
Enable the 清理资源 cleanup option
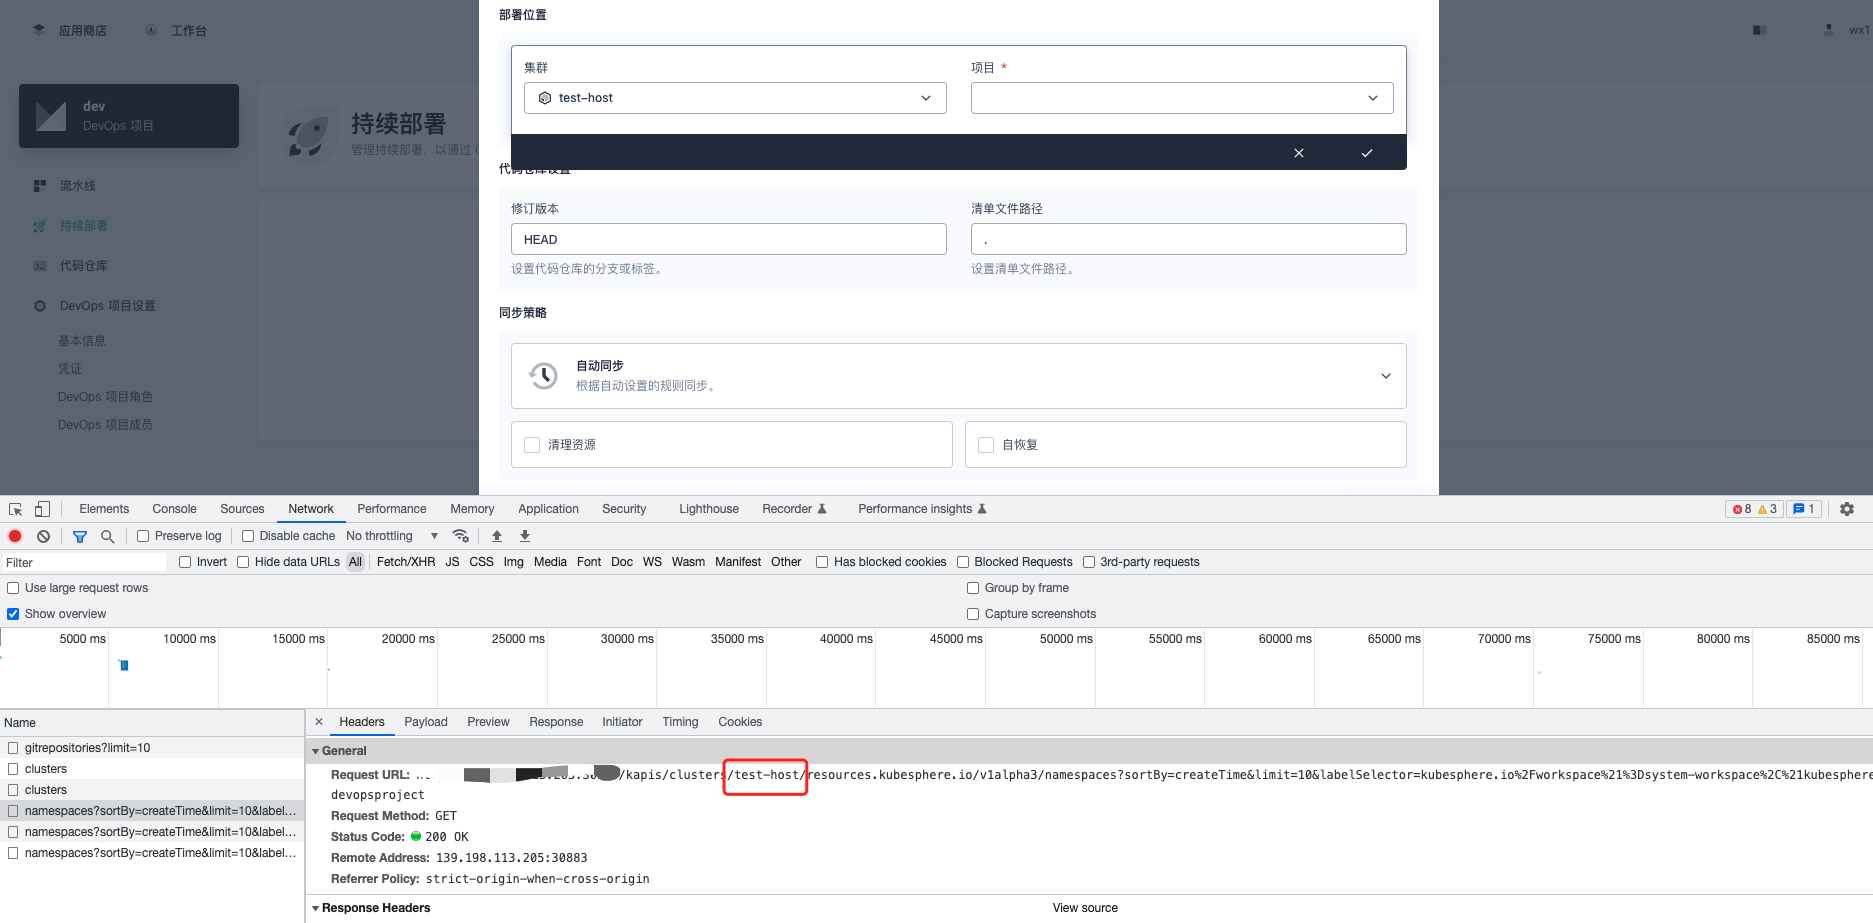tap(532, 444)
